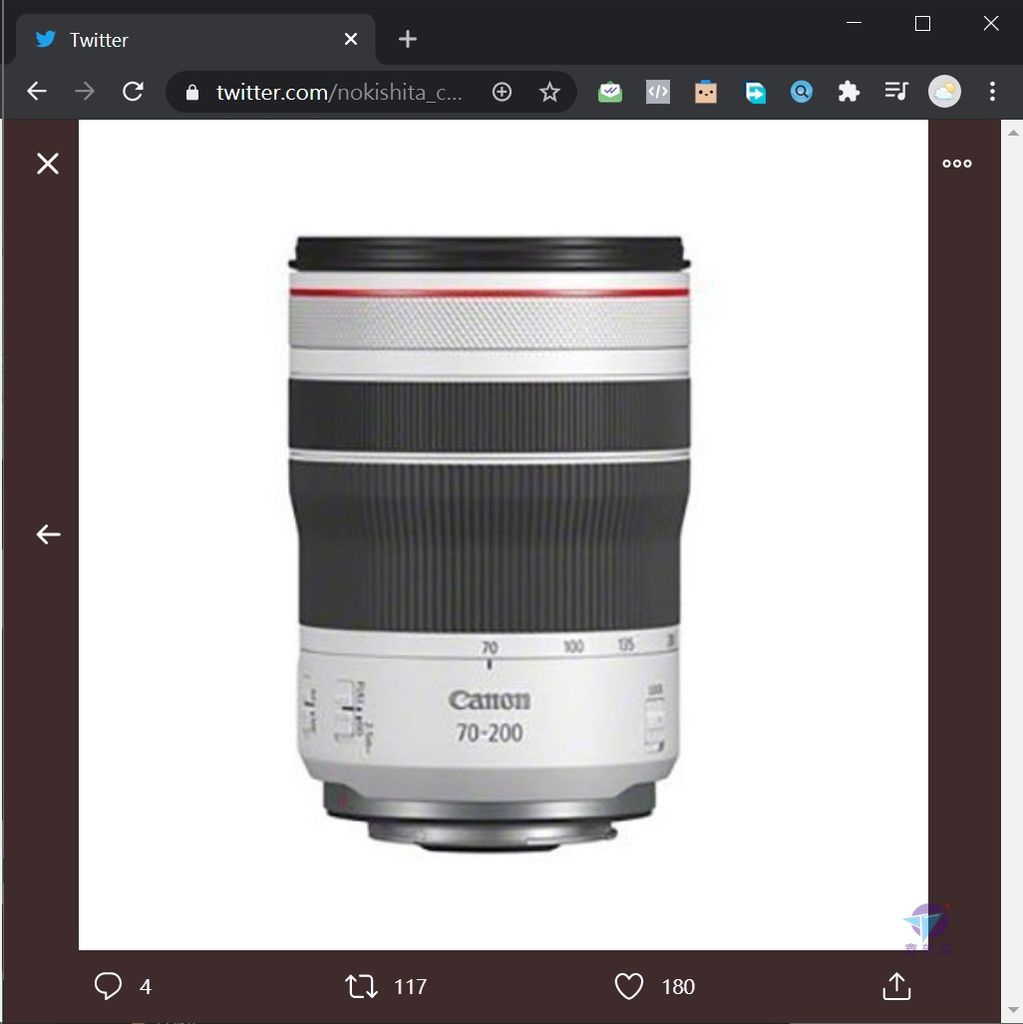Maximize the browser window

pyautogui.click(x=922, y=24)
